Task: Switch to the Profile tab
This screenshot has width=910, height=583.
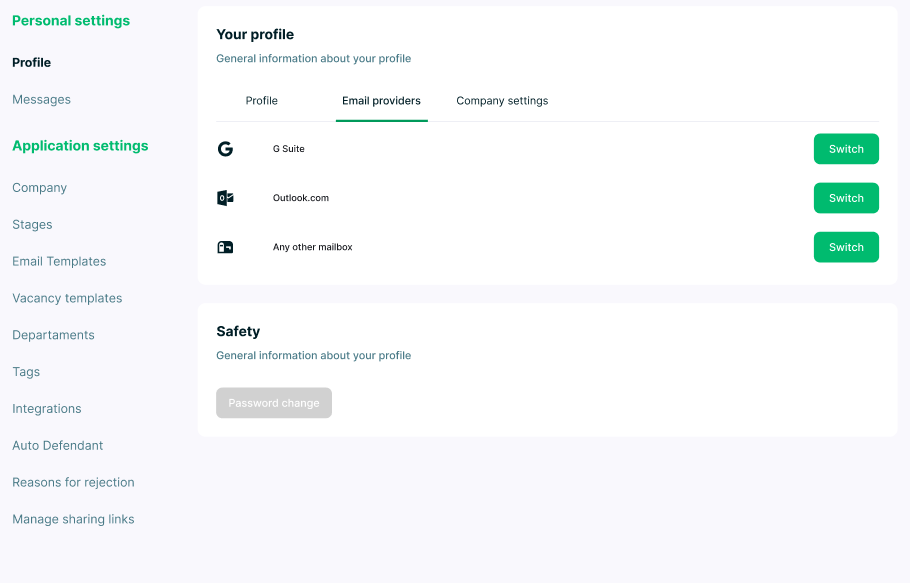Action: (x=262, y=101)
